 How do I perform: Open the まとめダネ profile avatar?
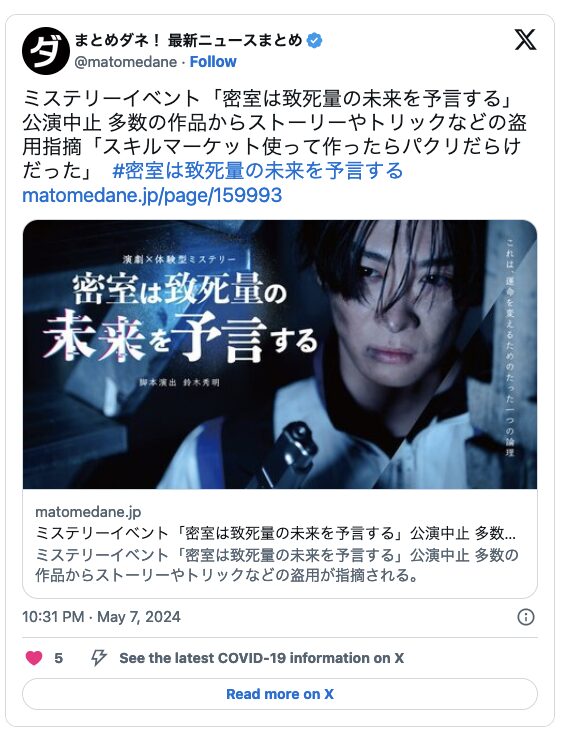click(46, 51)
